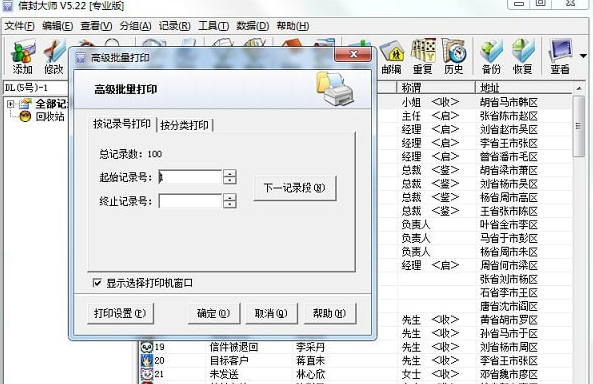Viewport: 593px width, 384px height.
Task: Click the 终止记录号 input field
Action: 190,201
